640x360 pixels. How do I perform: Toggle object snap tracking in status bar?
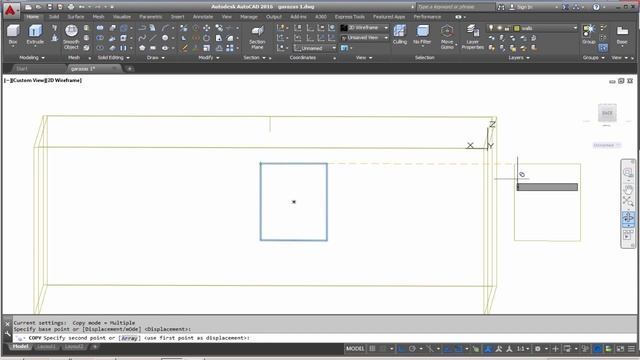(448, 349)
